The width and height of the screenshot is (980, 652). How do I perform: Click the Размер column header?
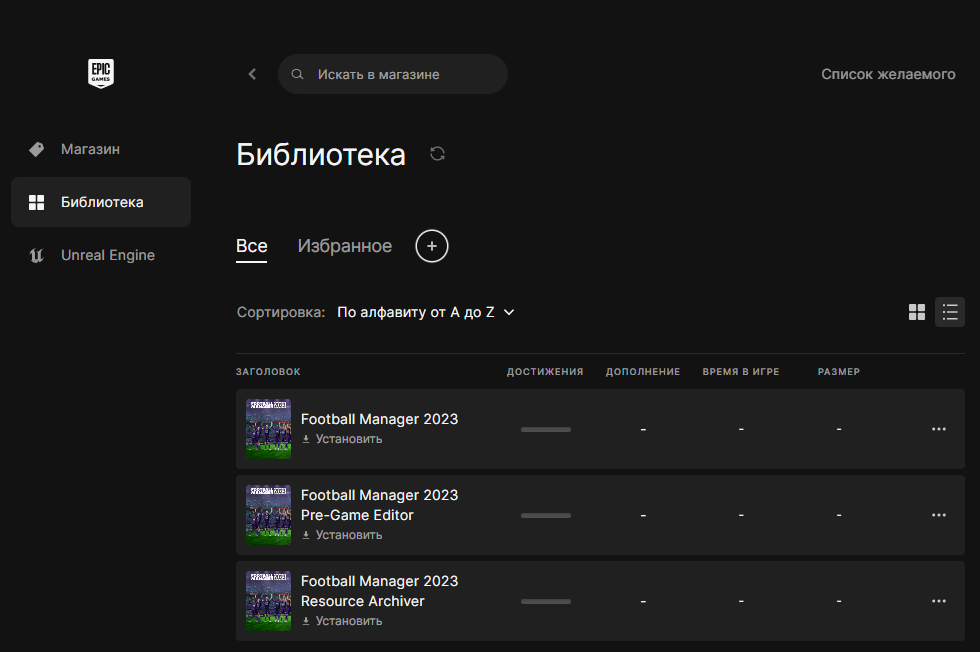pos(839,372)
